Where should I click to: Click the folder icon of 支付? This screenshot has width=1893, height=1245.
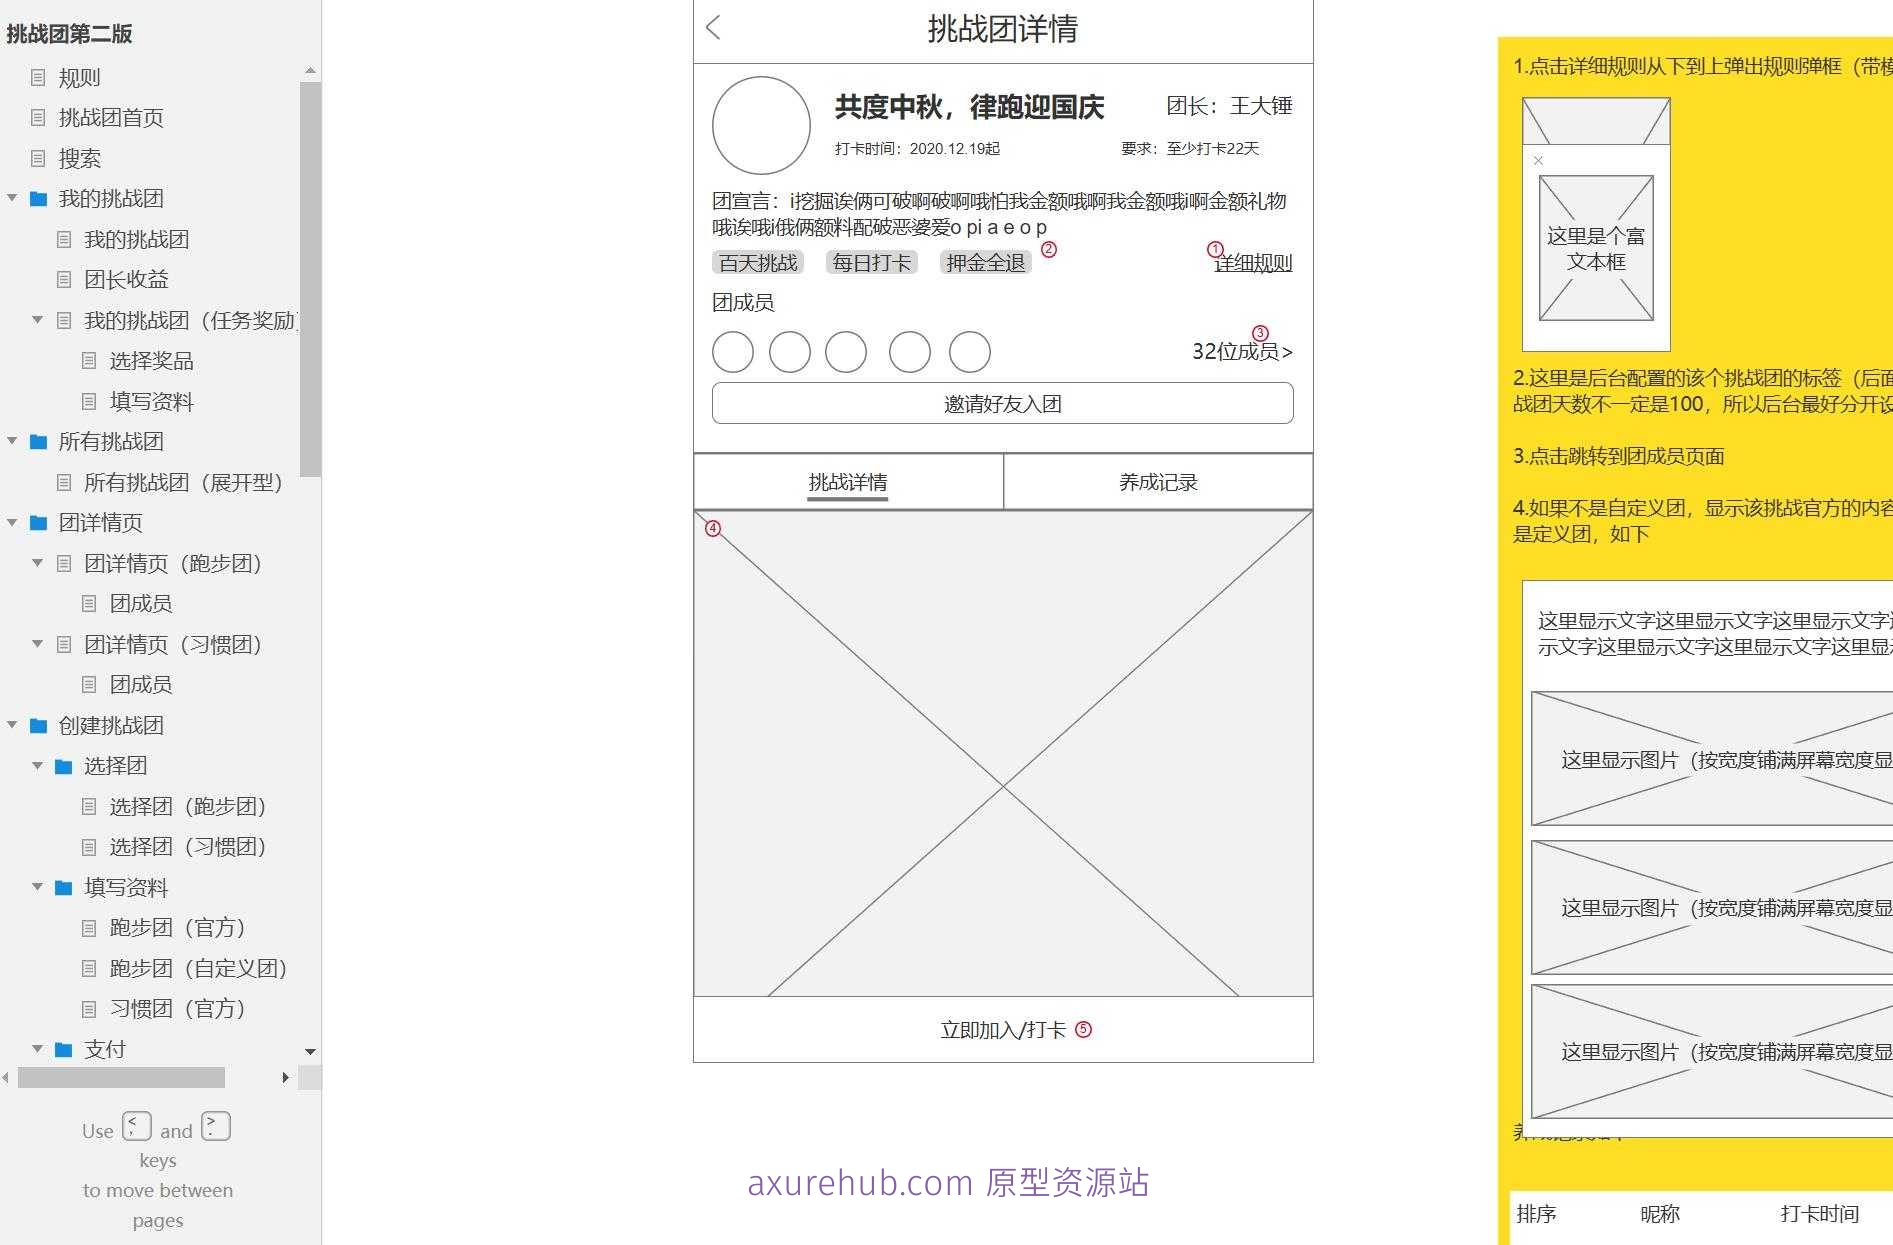pos(64,1049)
